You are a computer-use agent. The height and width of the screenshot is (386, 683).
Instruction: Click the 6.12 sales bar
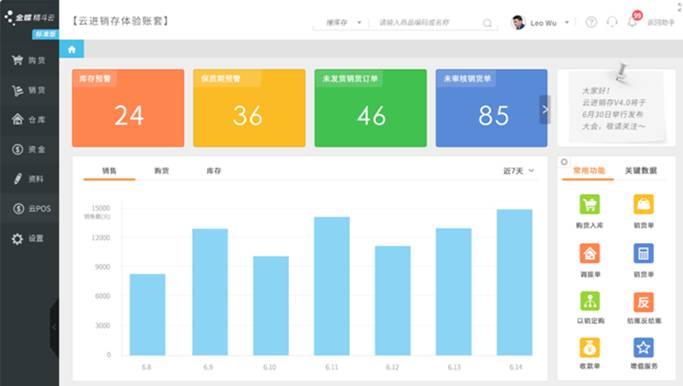tap(392, 301)
